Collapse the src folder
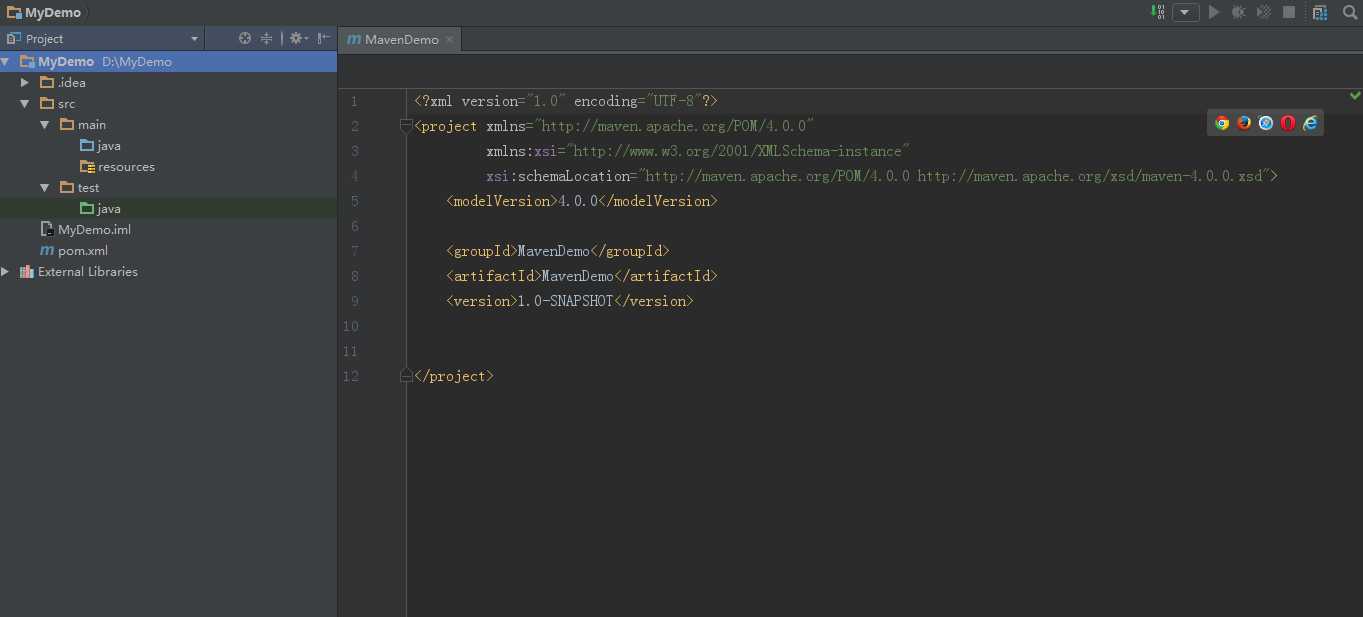Viewport: 1363px width, 617px height. tap(25, 103)
